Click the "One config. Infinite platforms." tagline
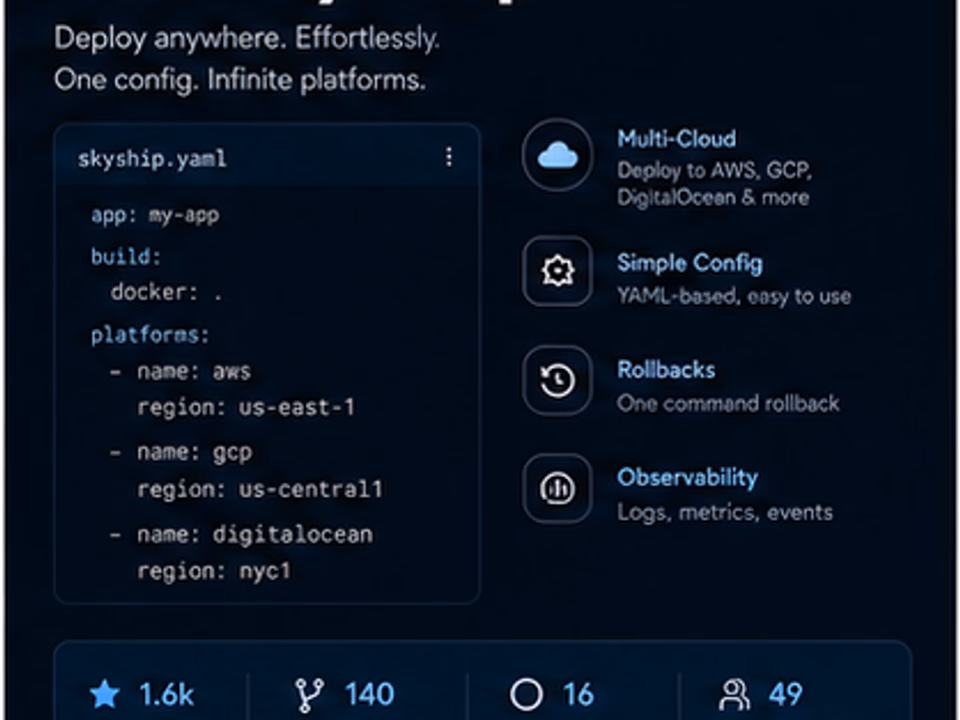The image size is (960, 720). [240, 80]
